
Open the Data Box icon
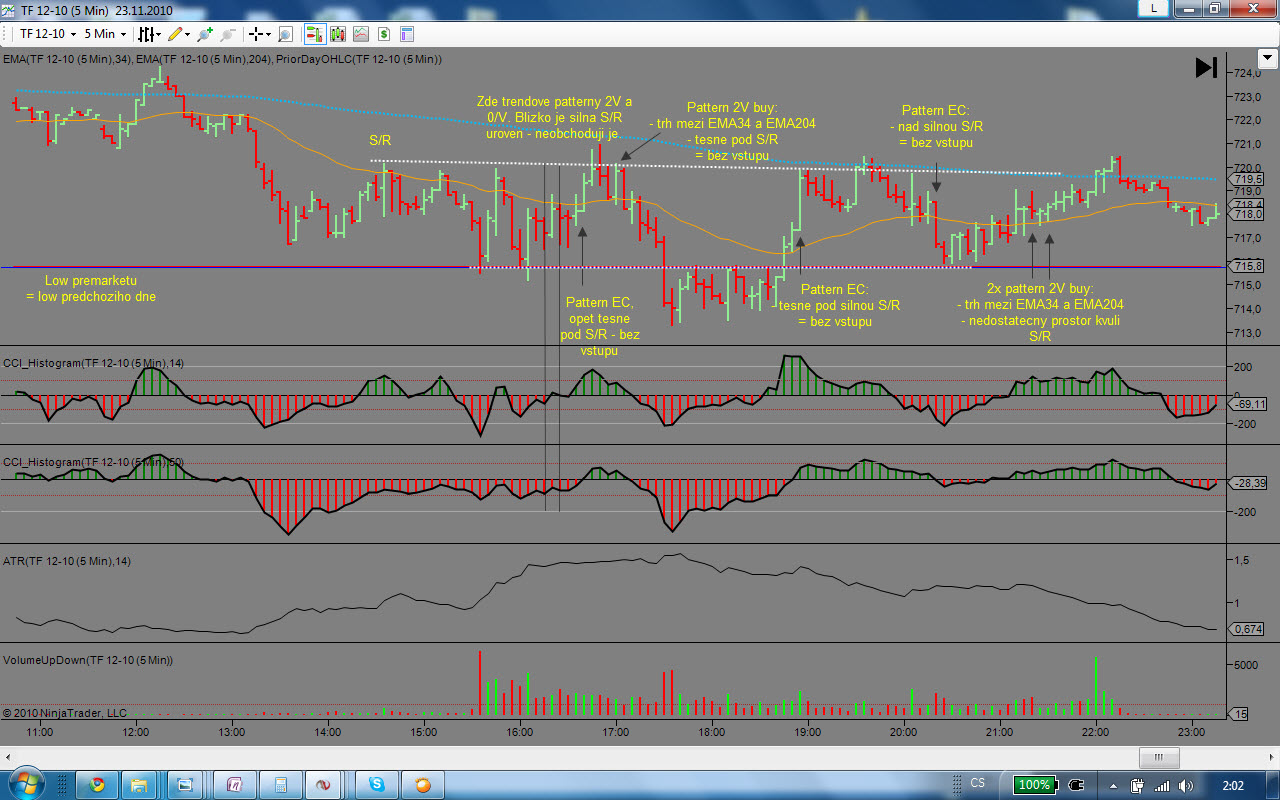[407, 34]
